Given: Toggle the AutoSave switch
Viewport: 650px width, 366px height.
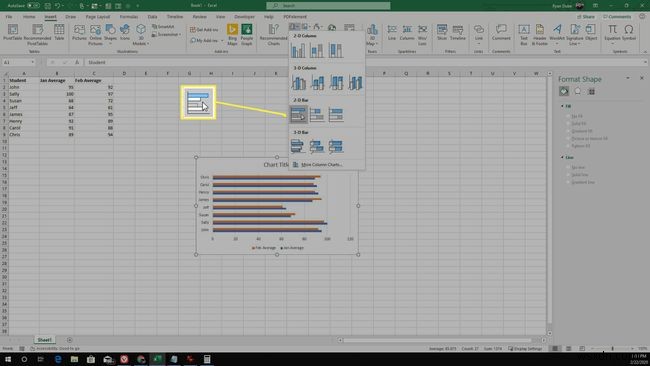Looking at the screenshot, I should [33, 5].
